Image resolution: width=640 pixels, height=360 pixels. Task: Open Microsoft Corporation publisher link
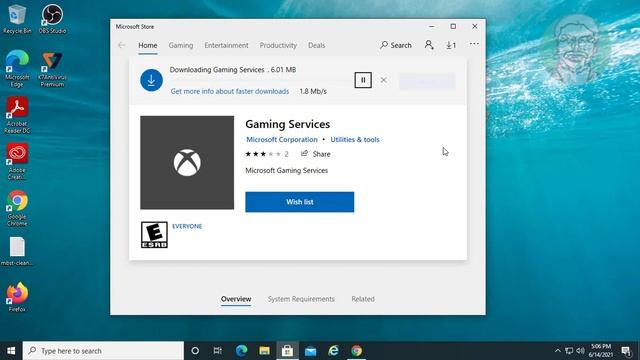click(282, 140)
